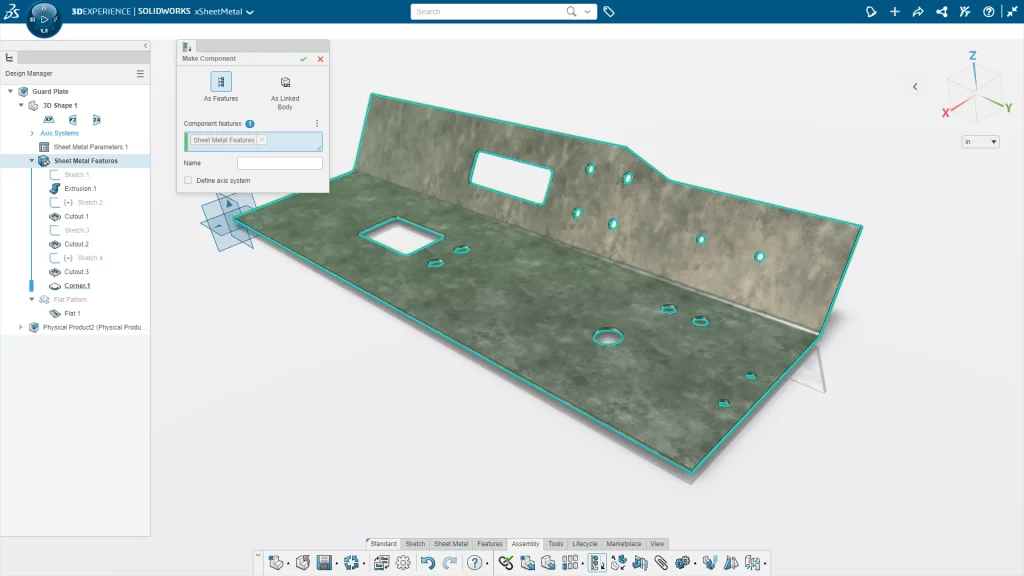Click the Name input field
The height and width of the screenshot is (576, 1024).
coord(279,163)
